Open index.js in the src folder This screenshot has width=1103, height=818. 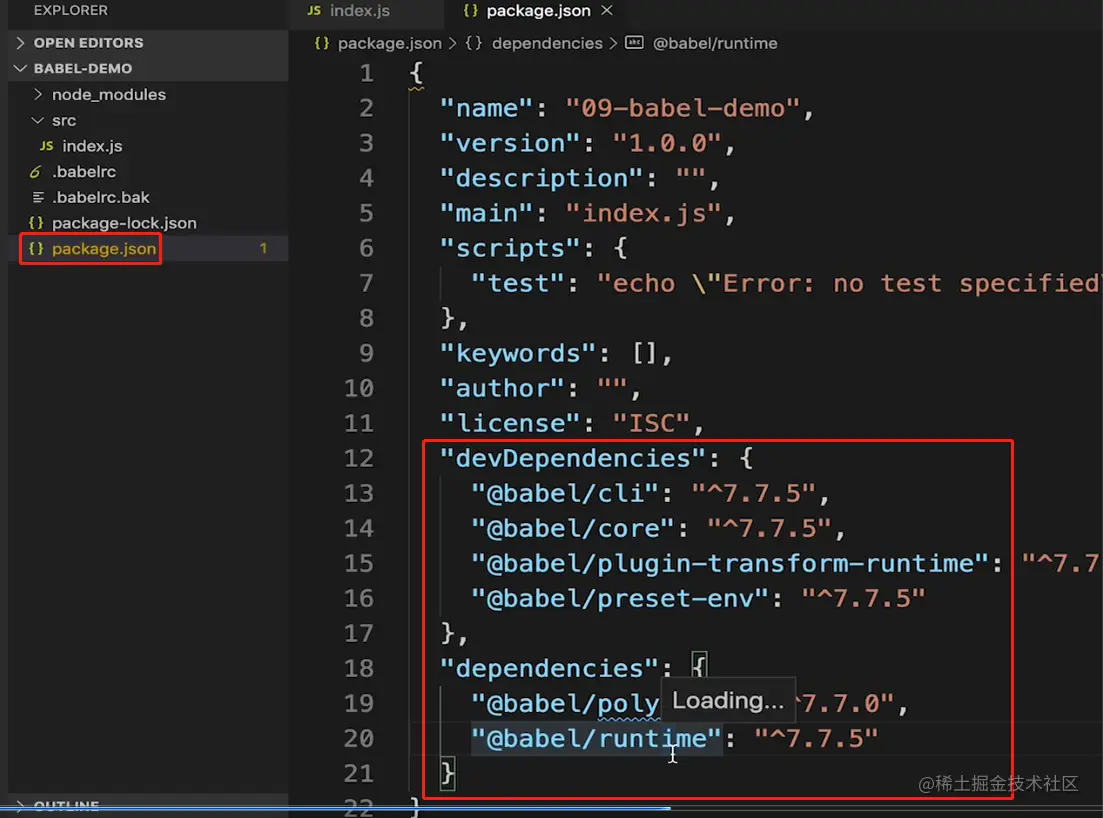pyautogui.click(x=148, y=146)
